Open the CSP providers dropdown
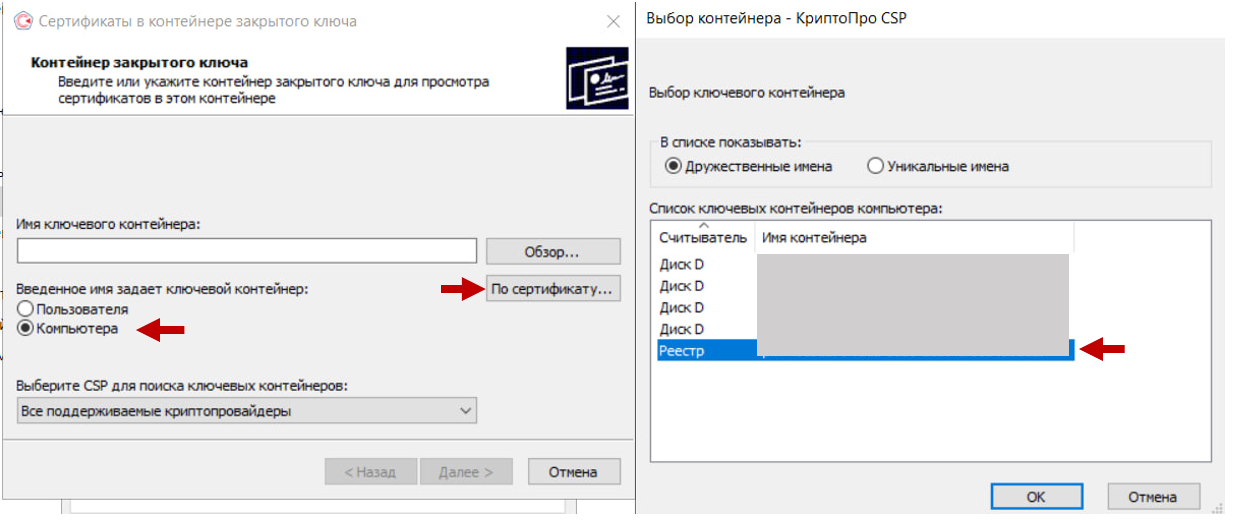 point(247,410)
